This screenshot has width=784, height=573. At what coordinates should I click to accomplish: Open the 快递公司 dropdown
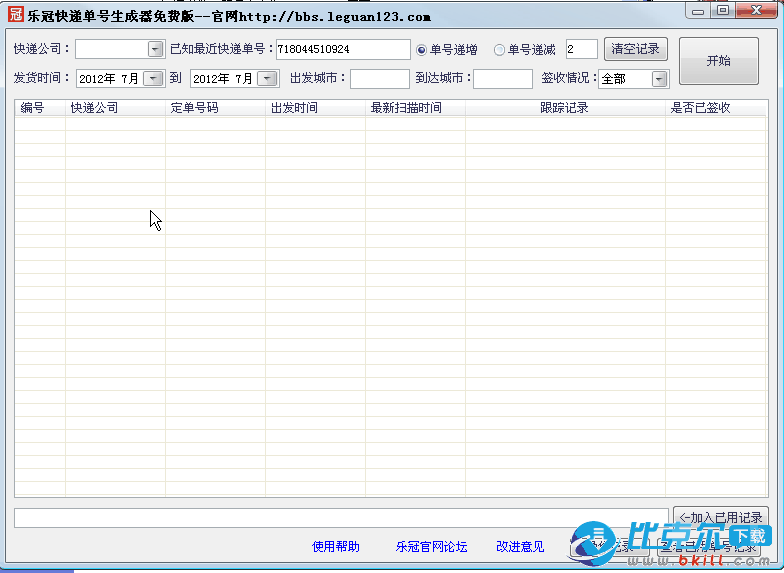click(x=155, y=49)
